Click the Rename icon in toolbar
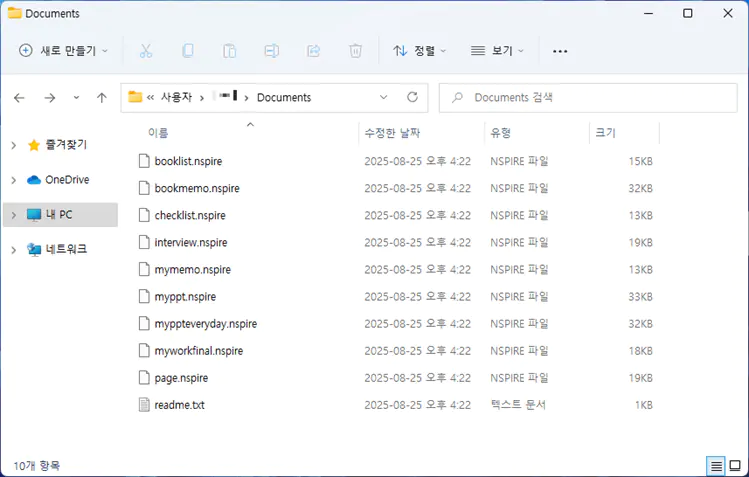749x477 pixels. coord(271,50)
